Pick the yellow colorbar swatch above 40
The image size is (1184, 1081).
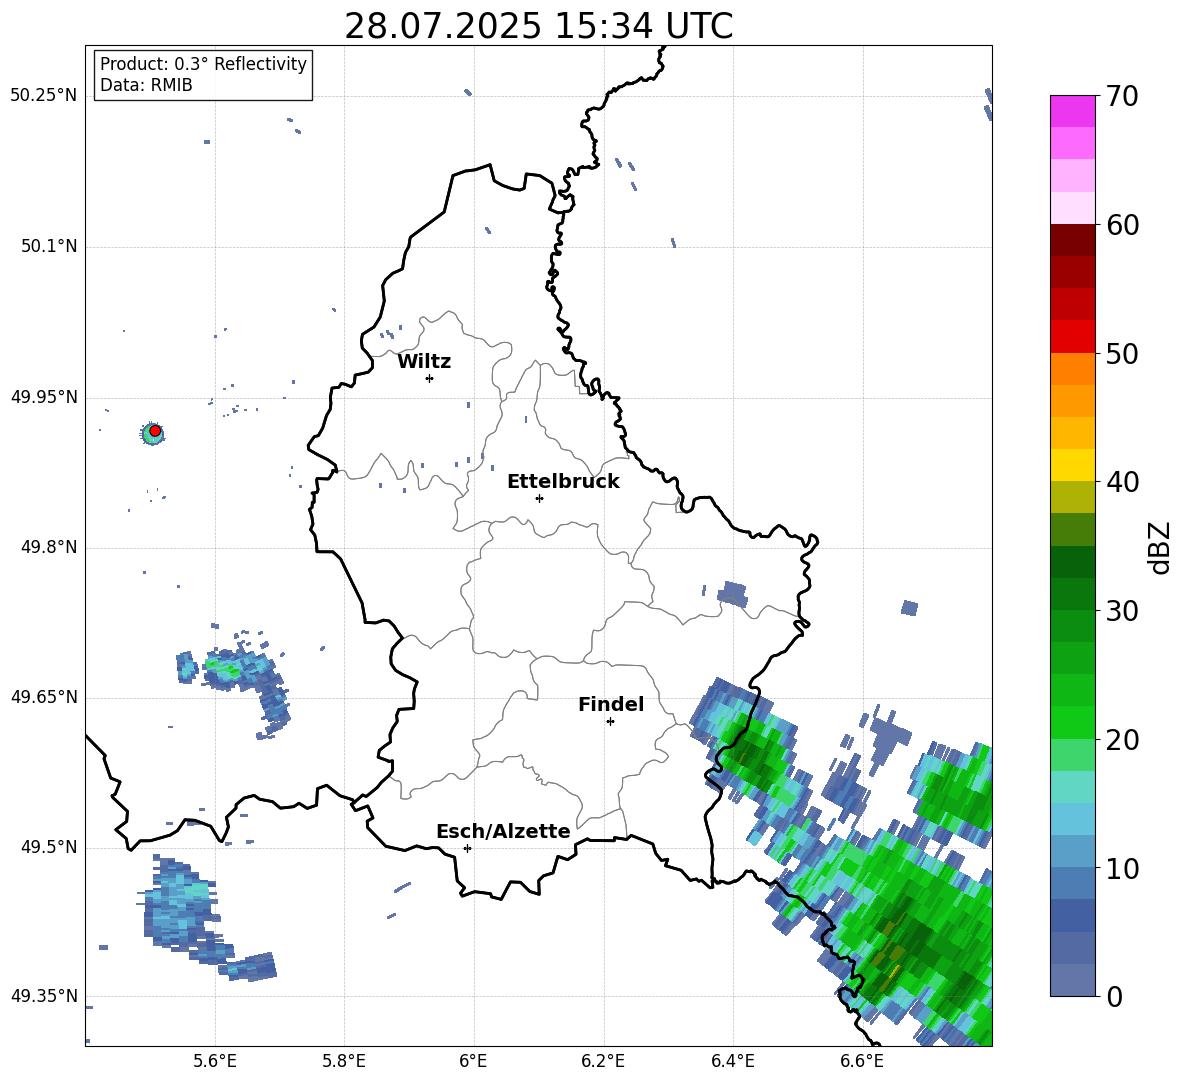click(x=1072, y=465)
